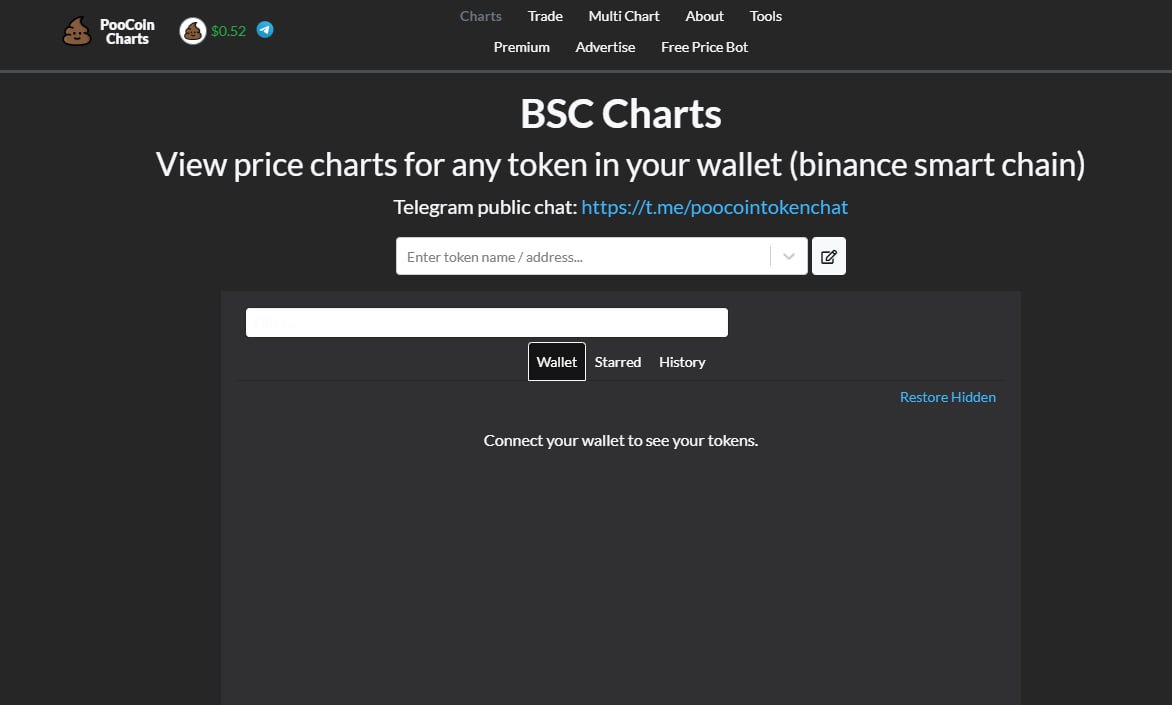Image resolution: width=1172 pixels, height=705 pixels.
Task: Open the t.me/poocointokenchat Telegram link
Action: click(715, 207)
